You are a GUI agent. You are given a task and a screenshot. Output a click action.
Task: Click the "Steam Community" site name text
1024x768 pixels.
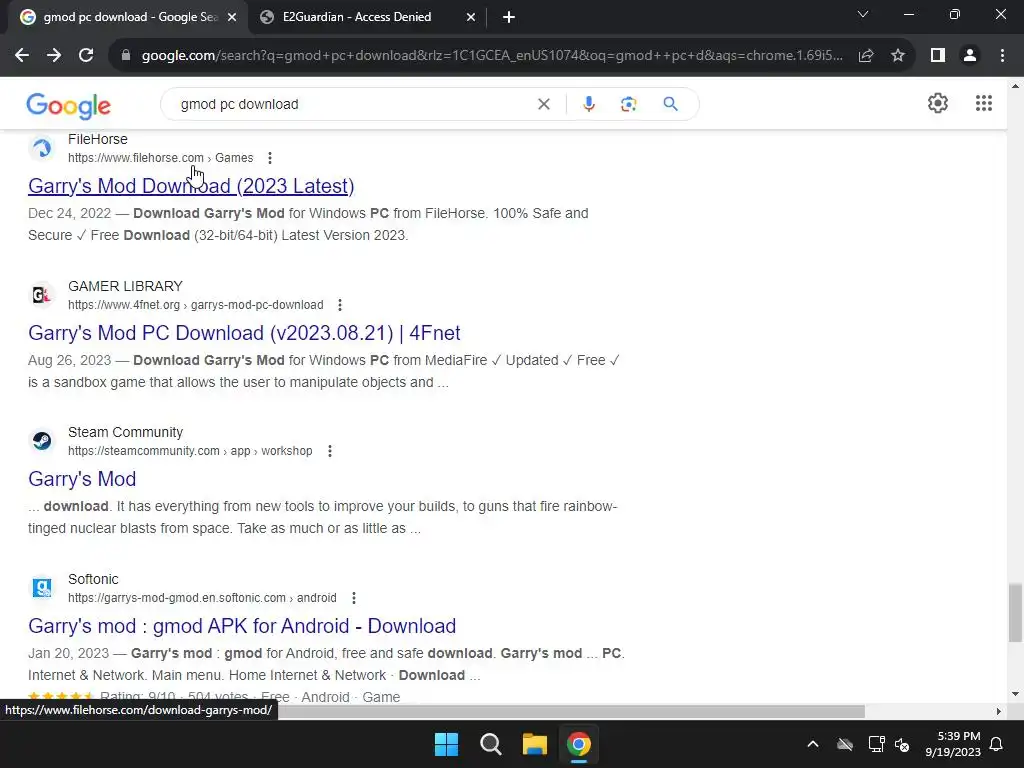pyautogui.click(x=125, y=432)
